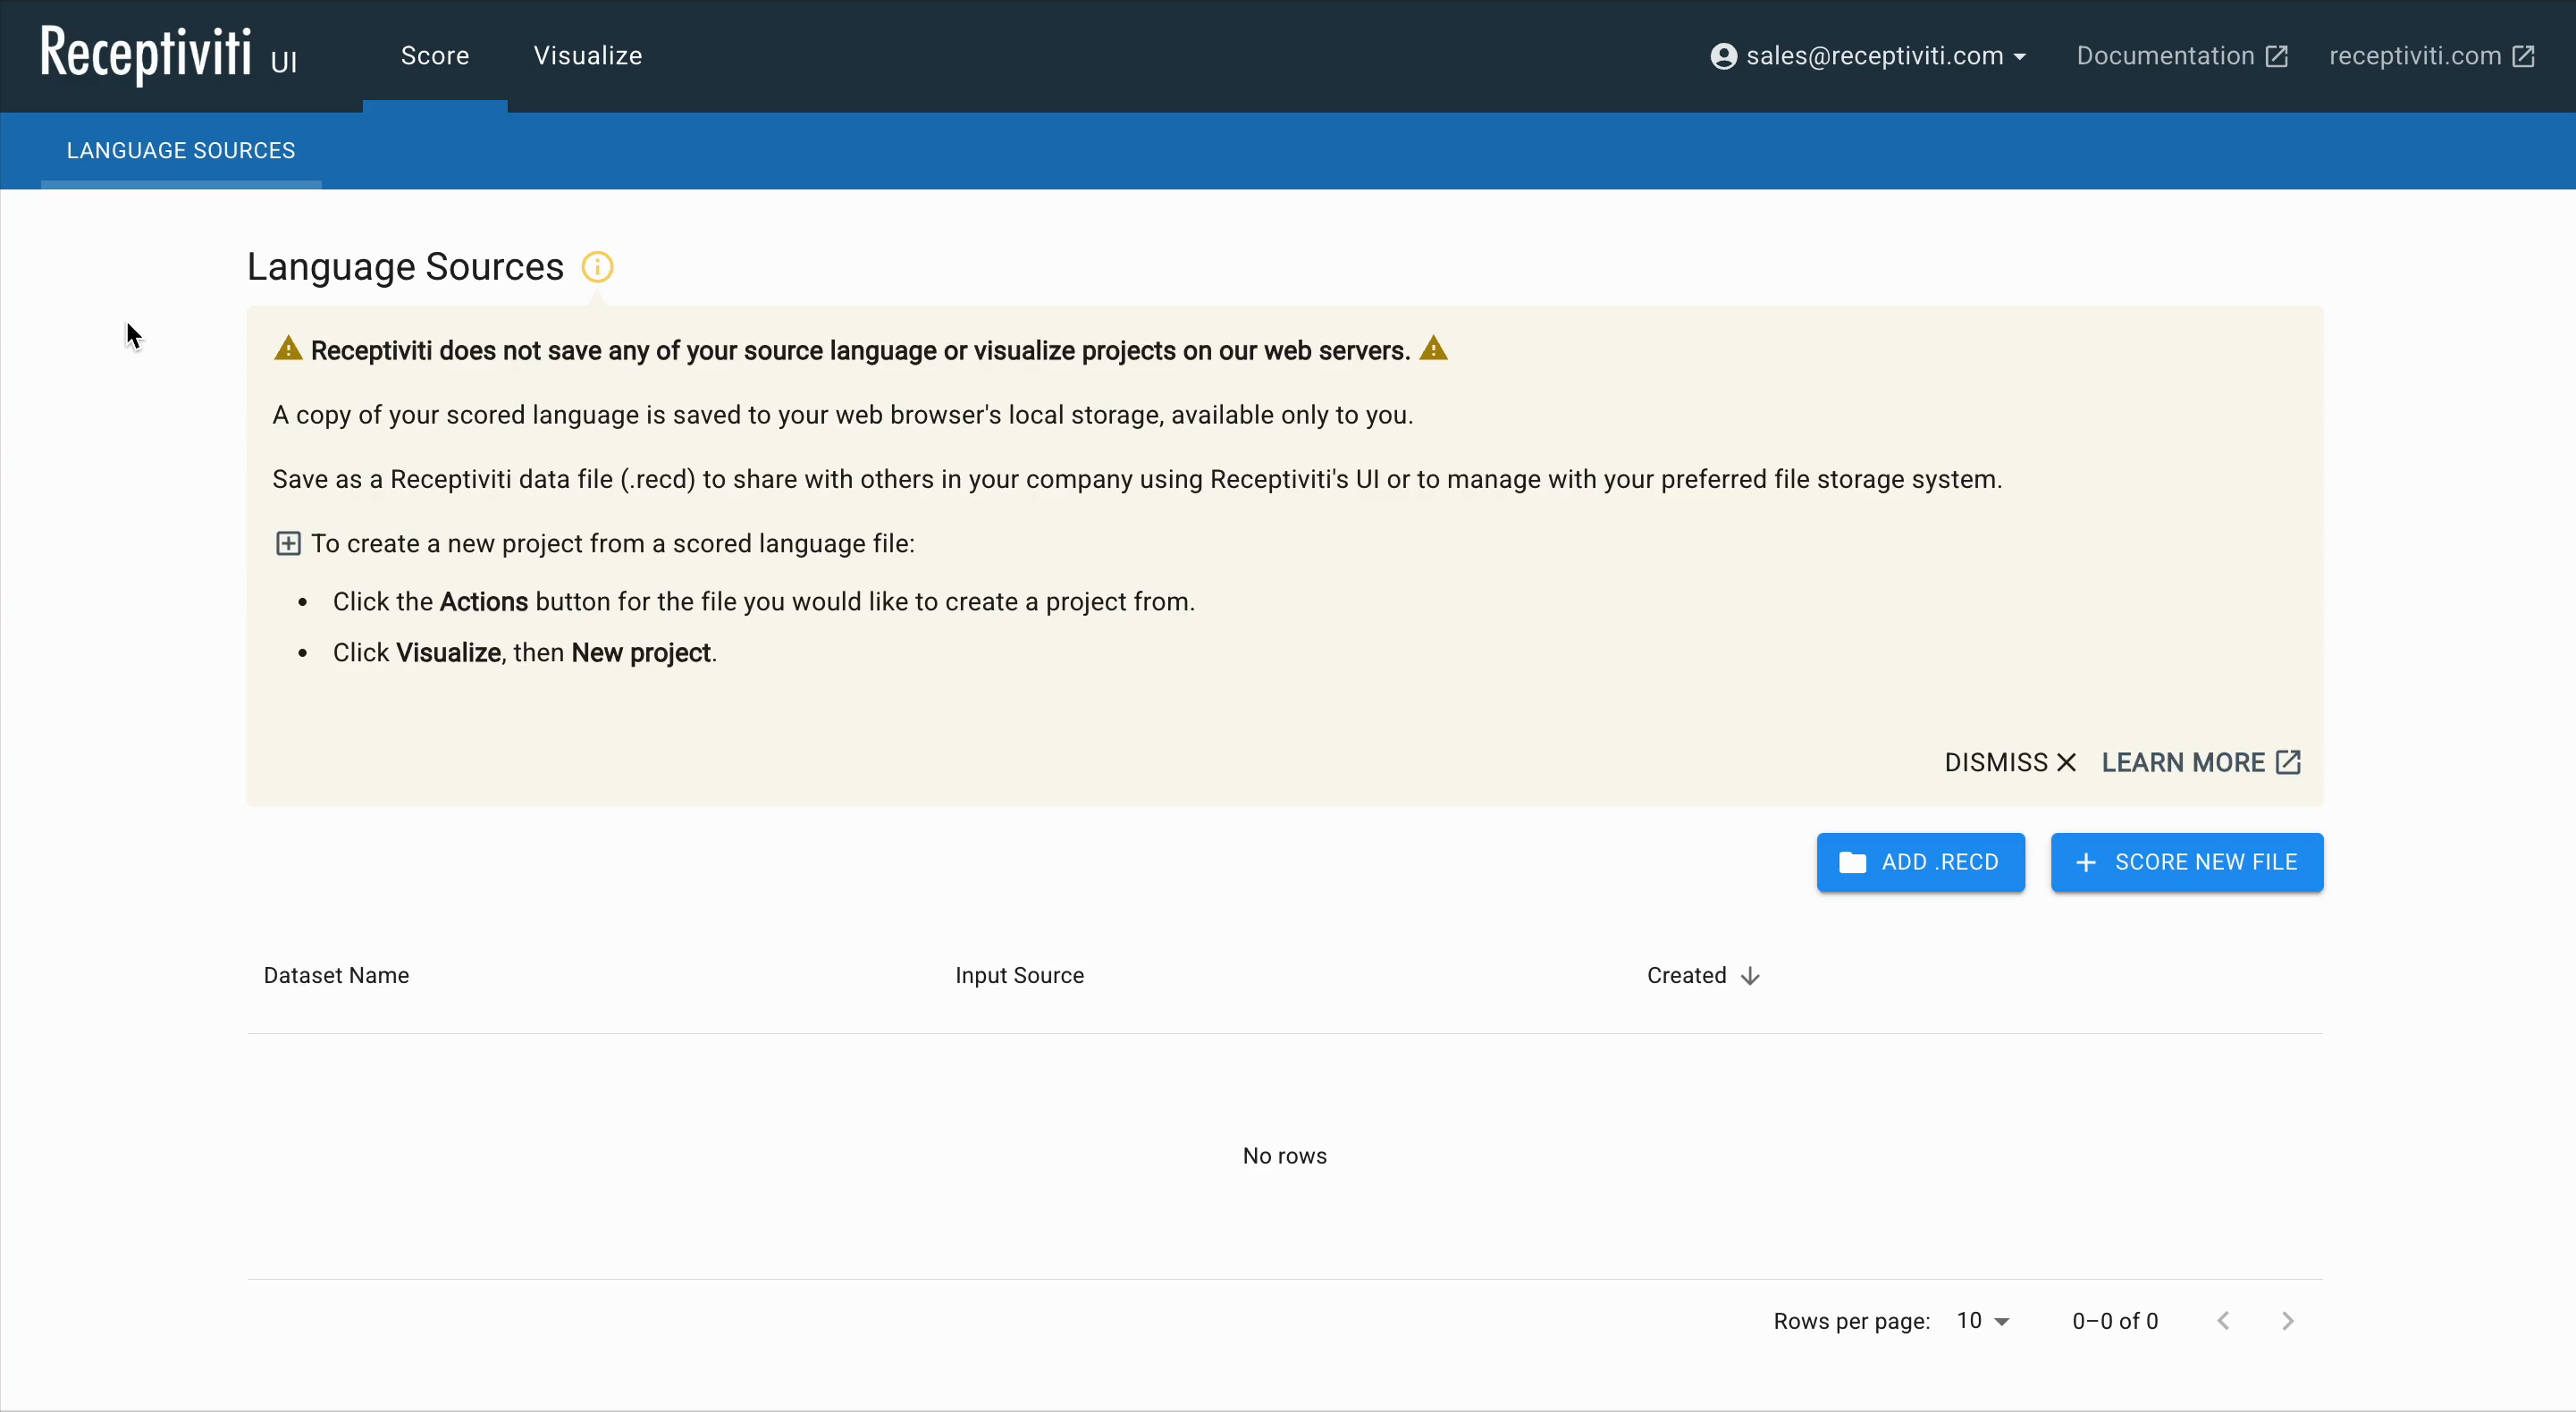Screen dimensions: 2576x1412
Task: Open the Learn More link
Action: click(x=2201, y=762)
